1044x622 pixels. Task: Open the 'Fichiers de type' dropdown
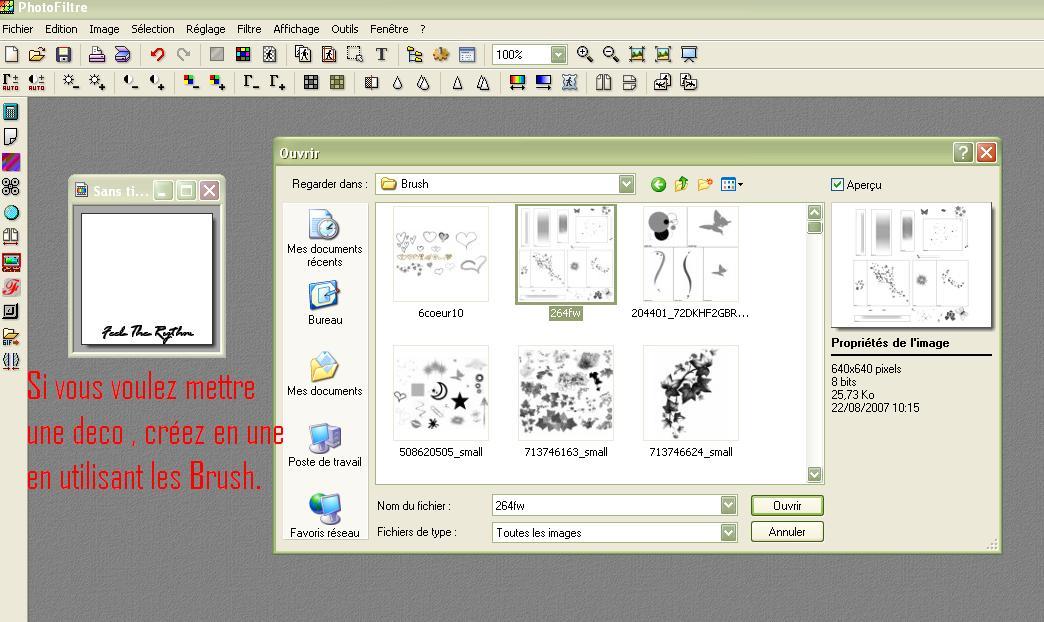click(x=728, y=532)
